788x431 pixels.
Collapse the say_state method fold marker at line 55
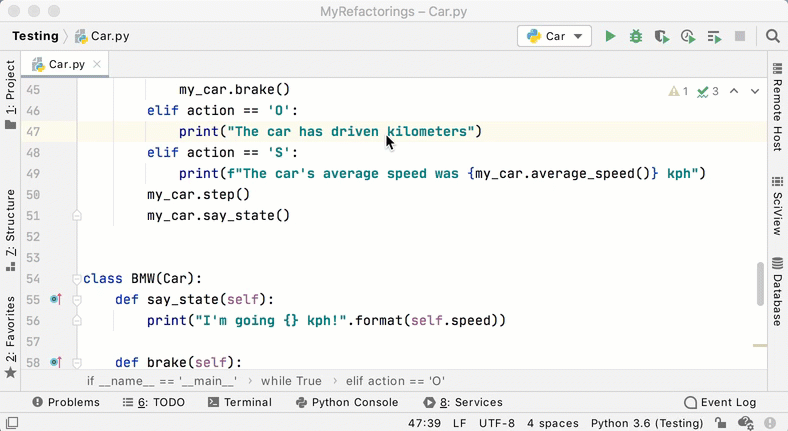pos(77,299)
